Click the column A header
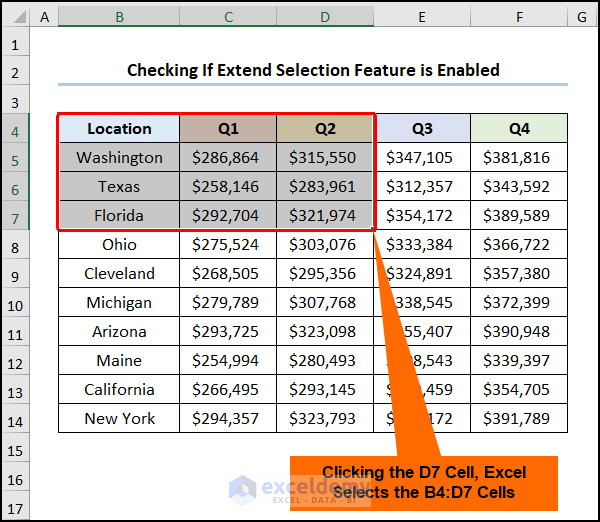 pyautogui.click(x=44, y=17)
